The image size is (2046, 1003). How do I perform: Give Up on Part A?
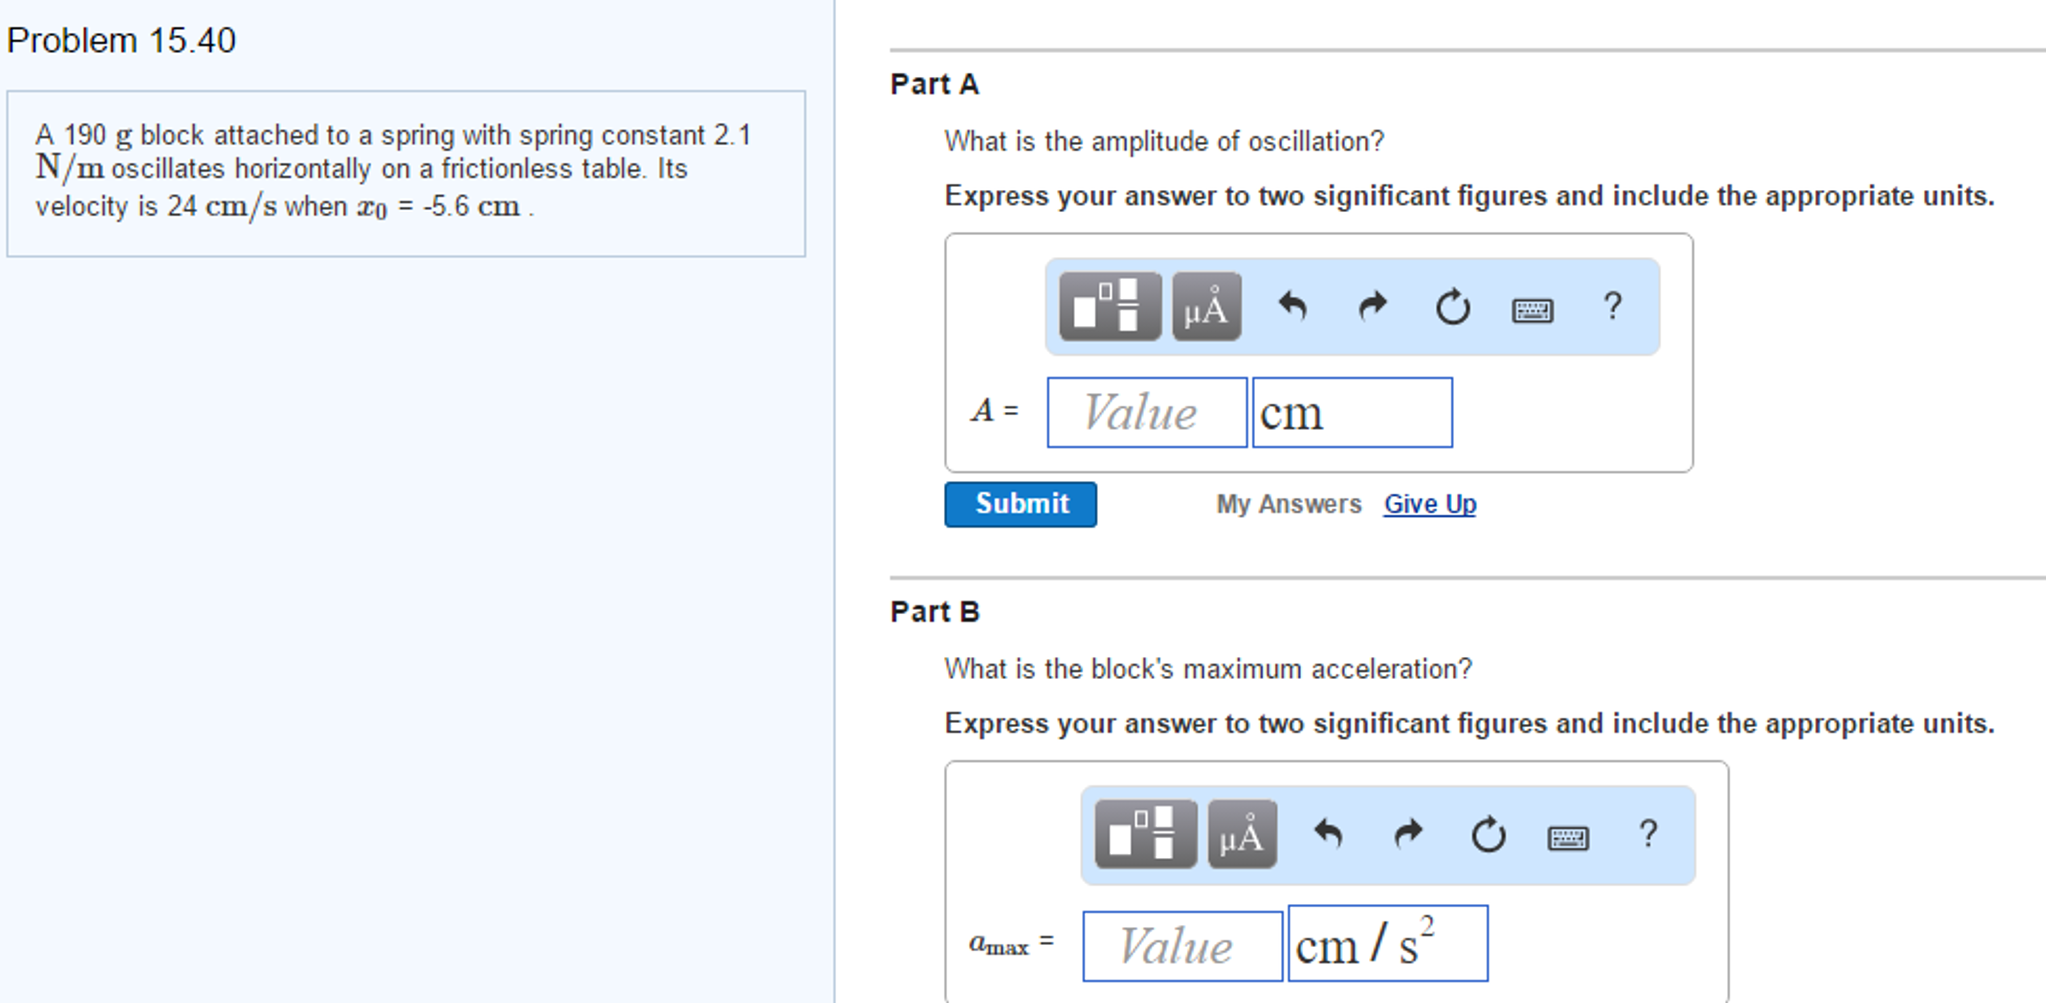point(1429,504)
